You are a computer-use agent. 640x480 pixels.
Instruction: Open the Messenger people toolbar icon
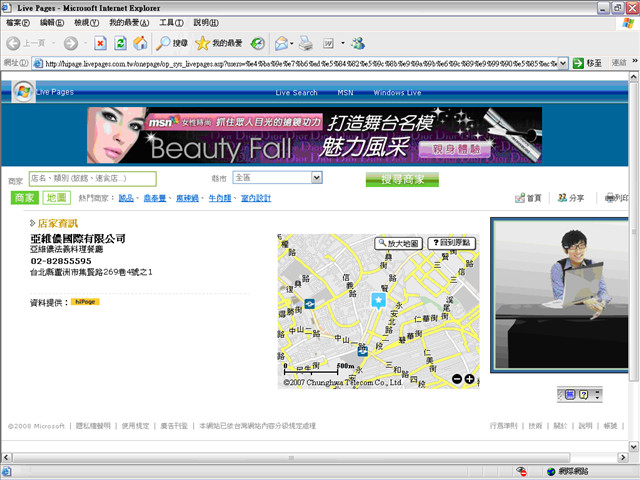coord(358,43)
